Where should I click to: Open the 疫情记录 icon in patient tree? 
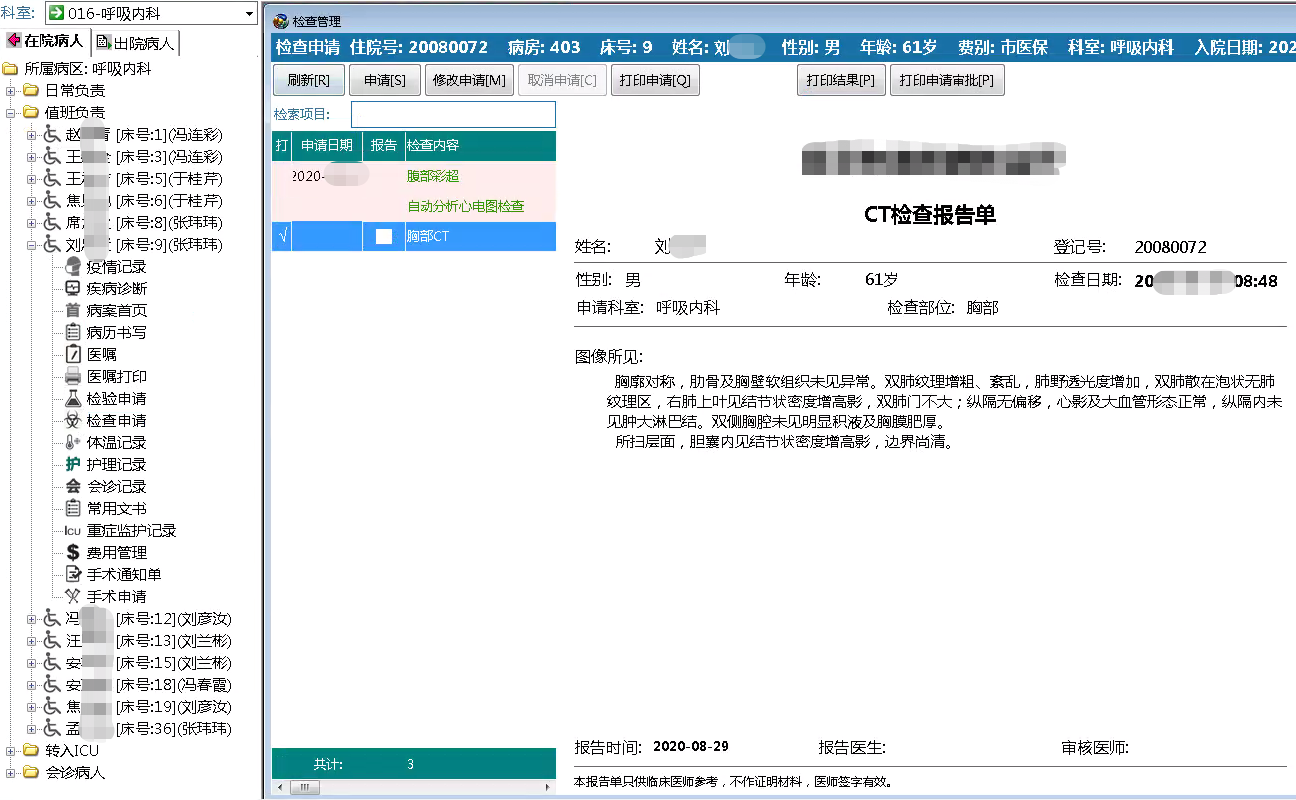(72, 266)
